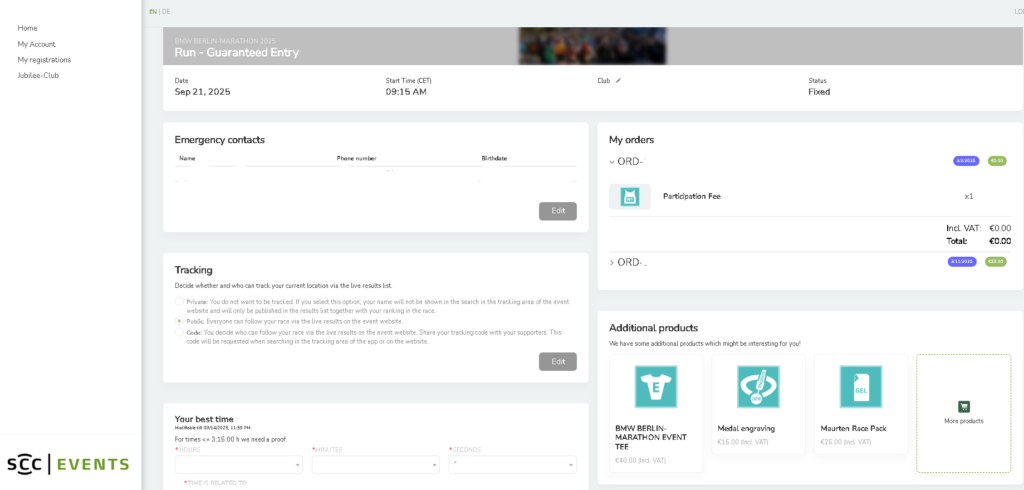
Task: Click the Sep 21, 2025 date value
Action: click(x=202, y=92)
